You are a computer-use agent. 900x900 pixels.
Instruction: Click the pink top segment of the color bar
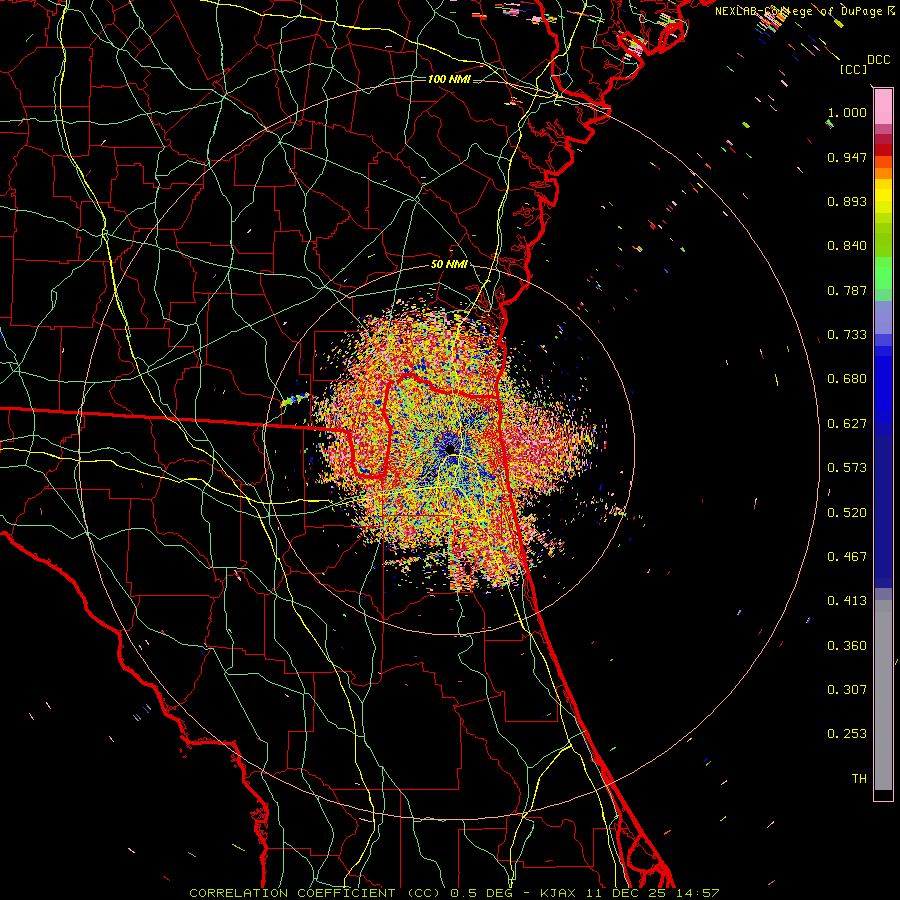point(883,106)
